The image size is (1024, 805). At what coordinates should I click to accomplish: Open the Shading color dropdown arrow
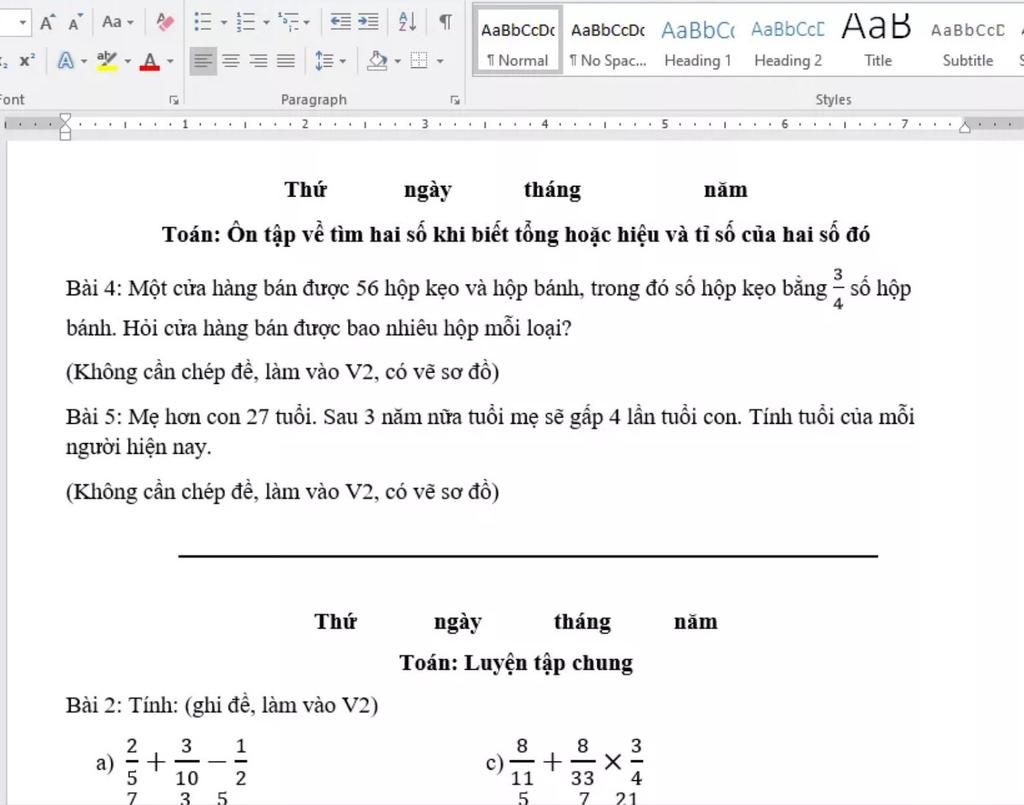pyautogui.click(x=398, y=61)
